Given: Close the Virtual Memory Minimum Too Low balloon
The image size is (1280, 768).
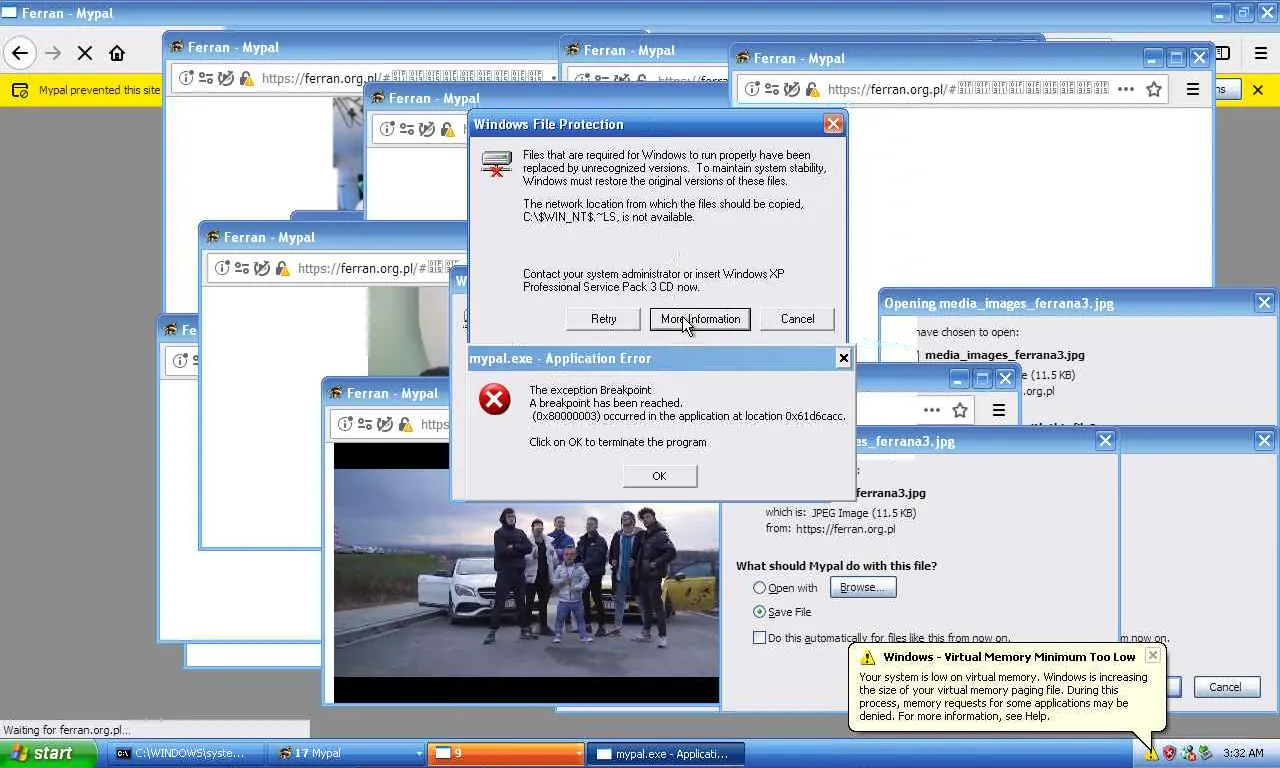Looking at the screenshot, I should 1153,656.
